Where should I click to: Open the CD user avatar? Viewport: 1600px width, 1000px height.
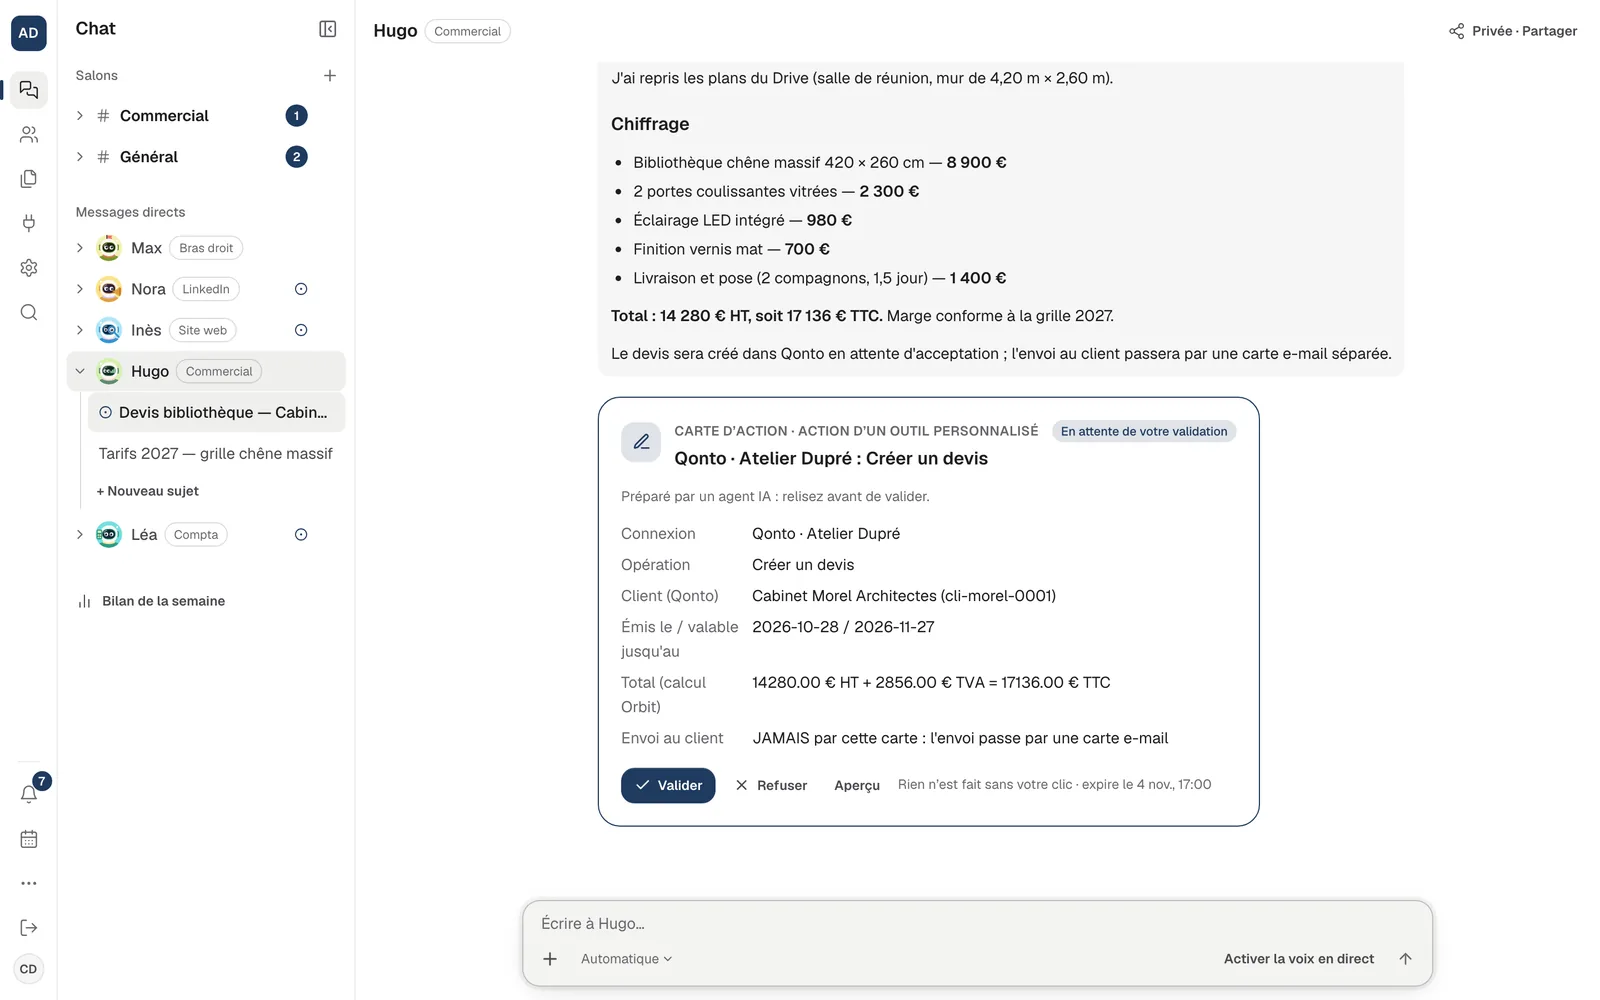coord(29,969)
